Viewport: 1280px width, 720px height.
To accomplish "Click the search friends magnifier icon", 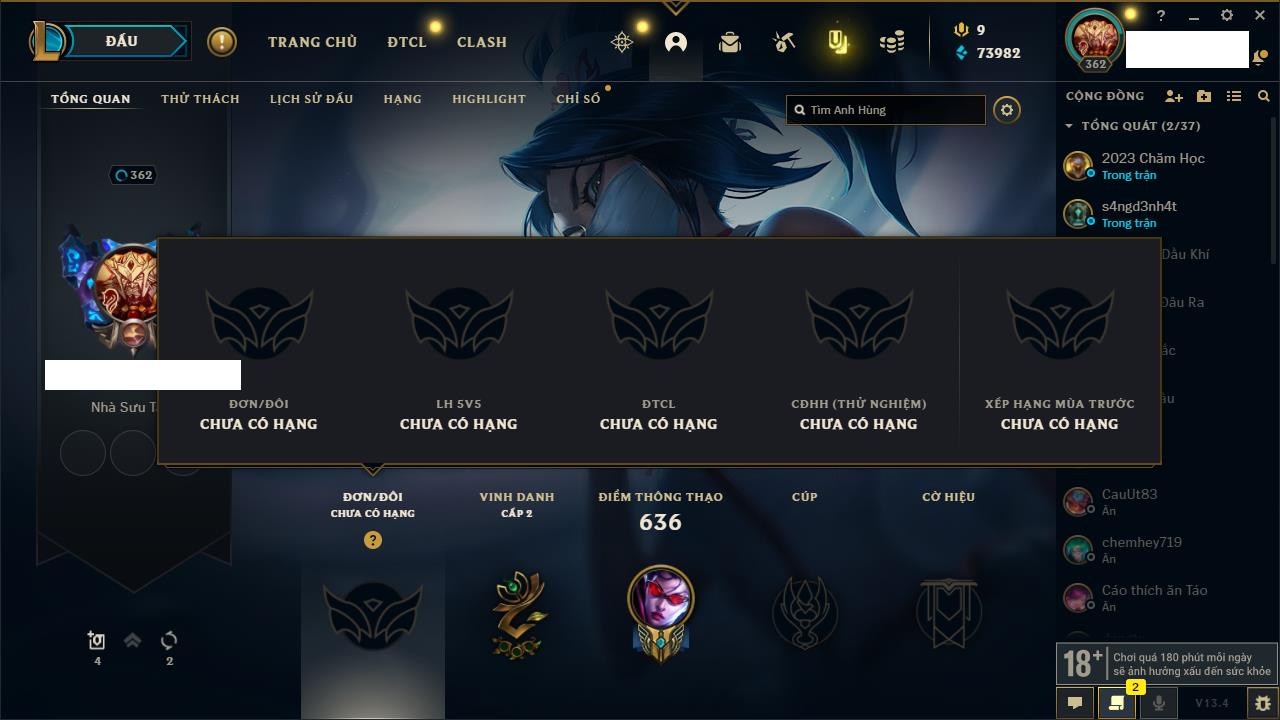I will pos(1264,96).
